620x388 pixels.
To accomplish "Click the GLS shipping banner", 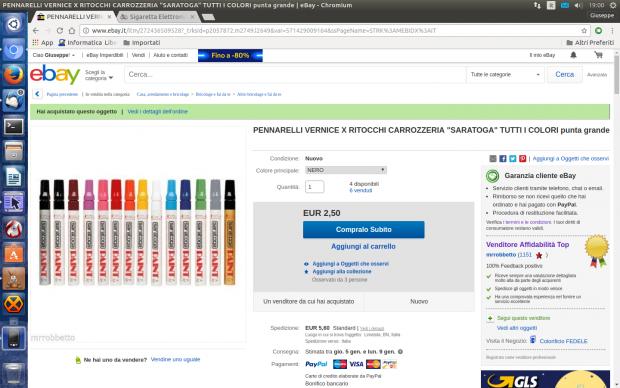I will coord(545,379).
